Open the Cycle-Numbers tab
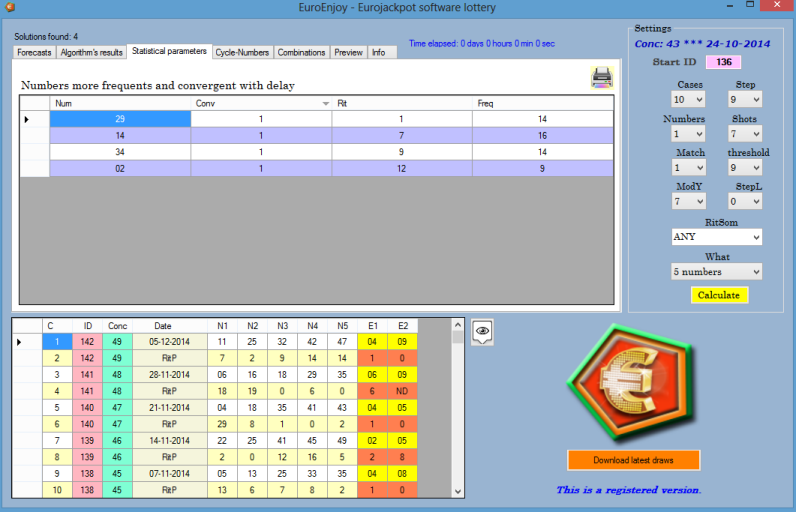The width and height of the screenshot is (796, 512). pyautogui.click(x=242, y=52)
